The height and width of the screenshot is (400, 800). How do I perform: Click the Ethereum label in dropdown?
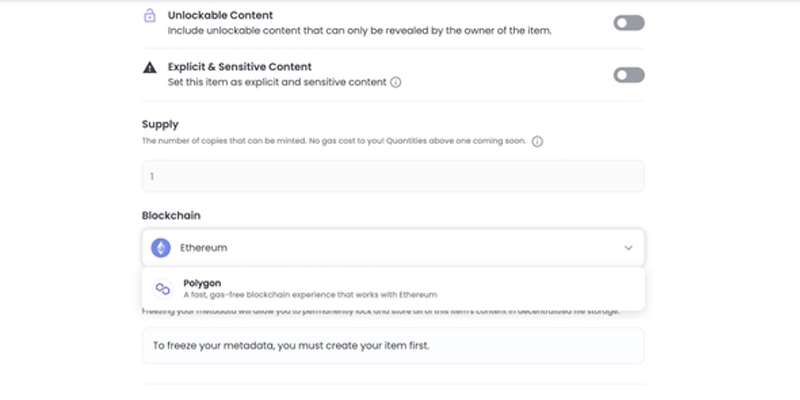point(204,248)
